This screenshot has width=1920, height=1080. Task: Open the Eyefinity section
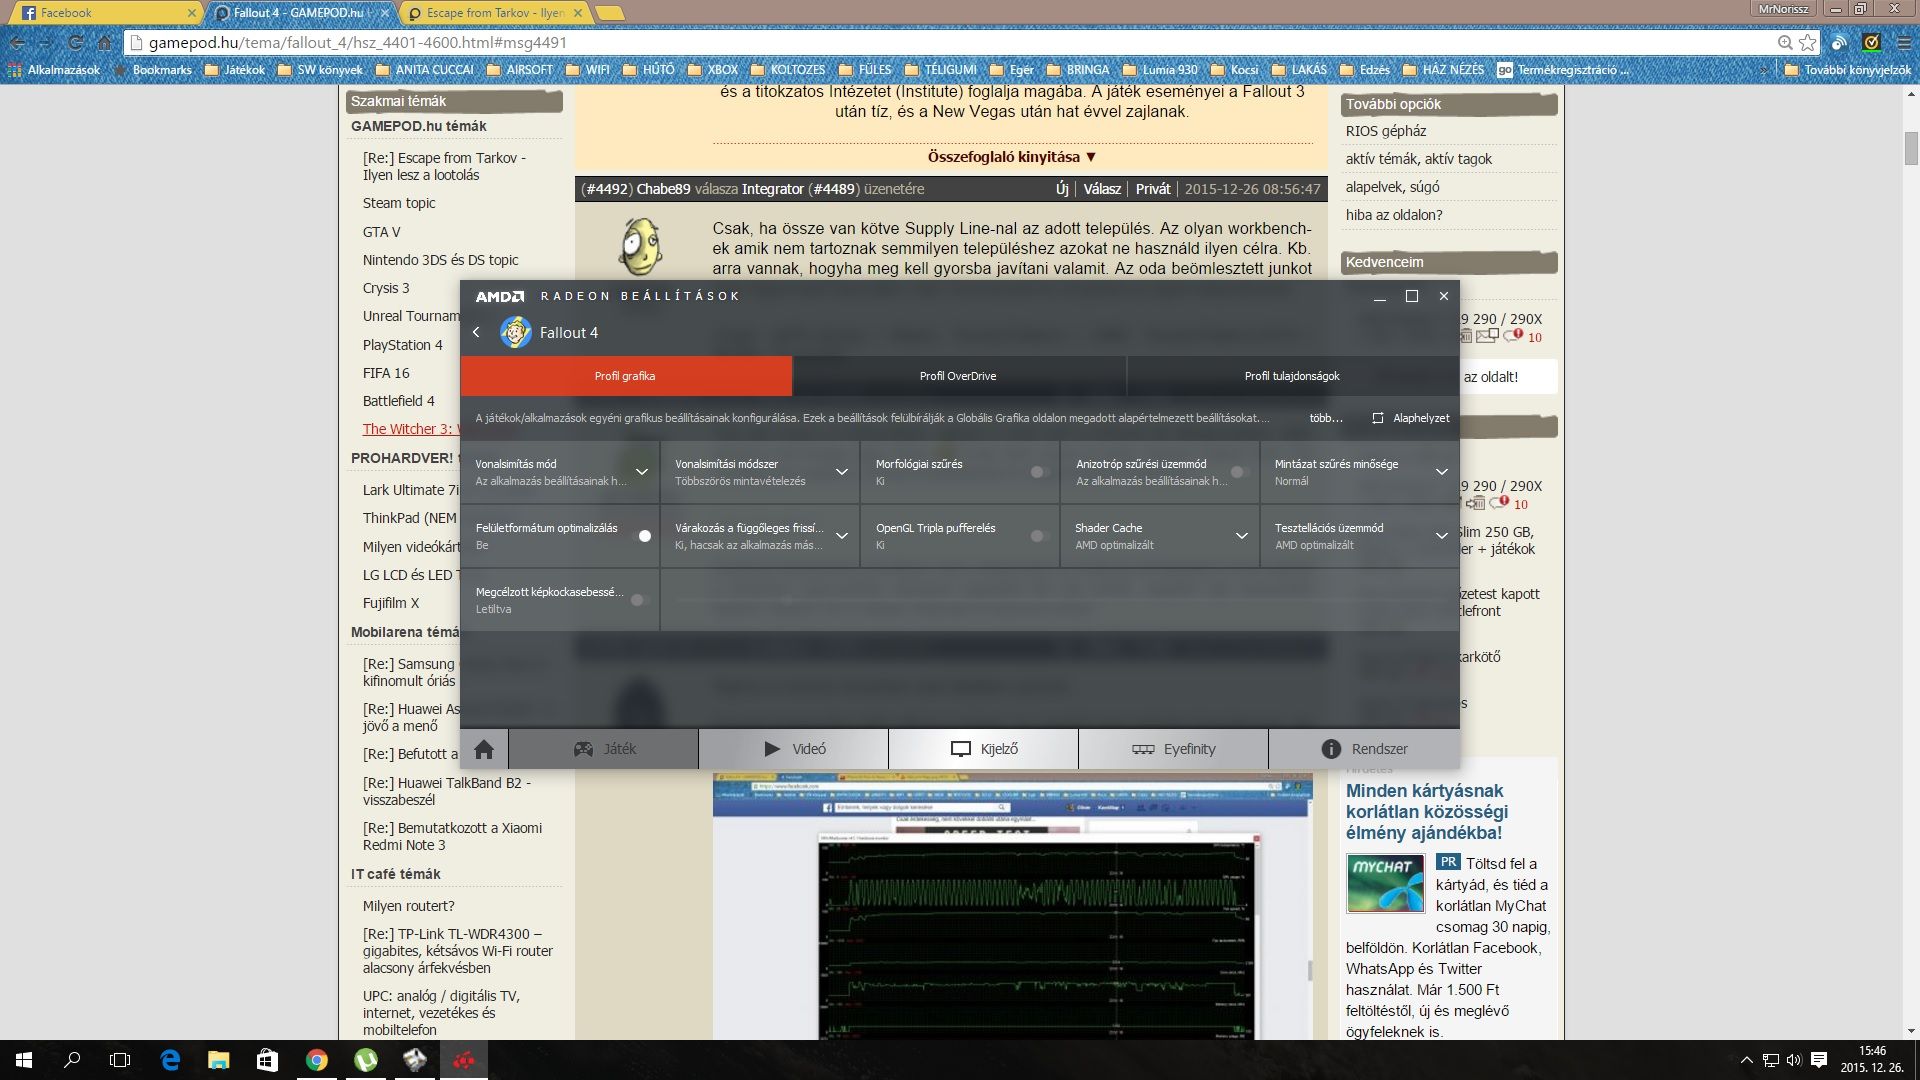coord(1173,749)
